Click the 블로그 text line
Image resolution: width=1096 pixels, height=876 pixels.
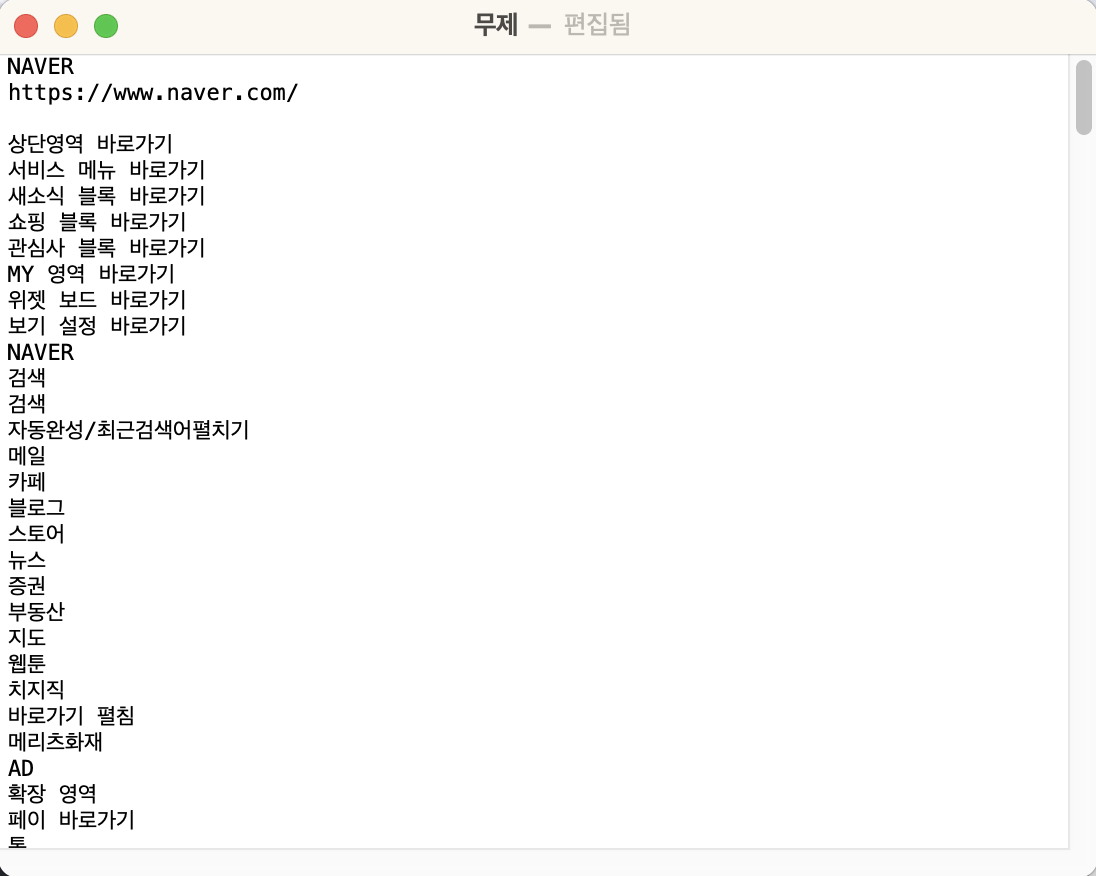[x=36, y=508]
